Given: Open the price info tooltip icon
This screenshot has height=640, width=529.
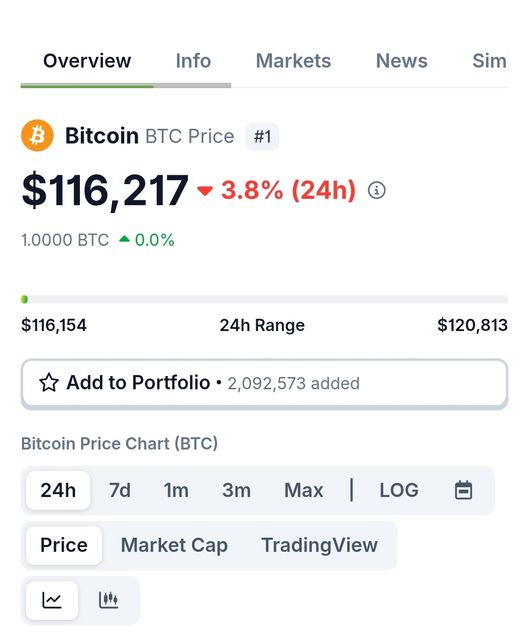Looking at the screenshot, I should [376, 190].
